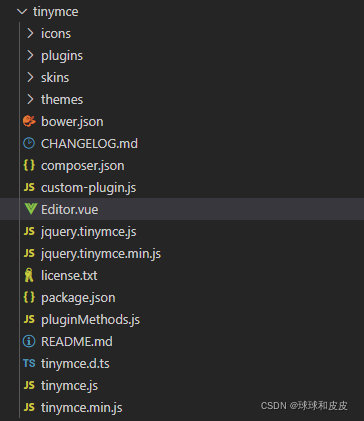
Task: Open the composer.json file
Action: coord(83,166)
